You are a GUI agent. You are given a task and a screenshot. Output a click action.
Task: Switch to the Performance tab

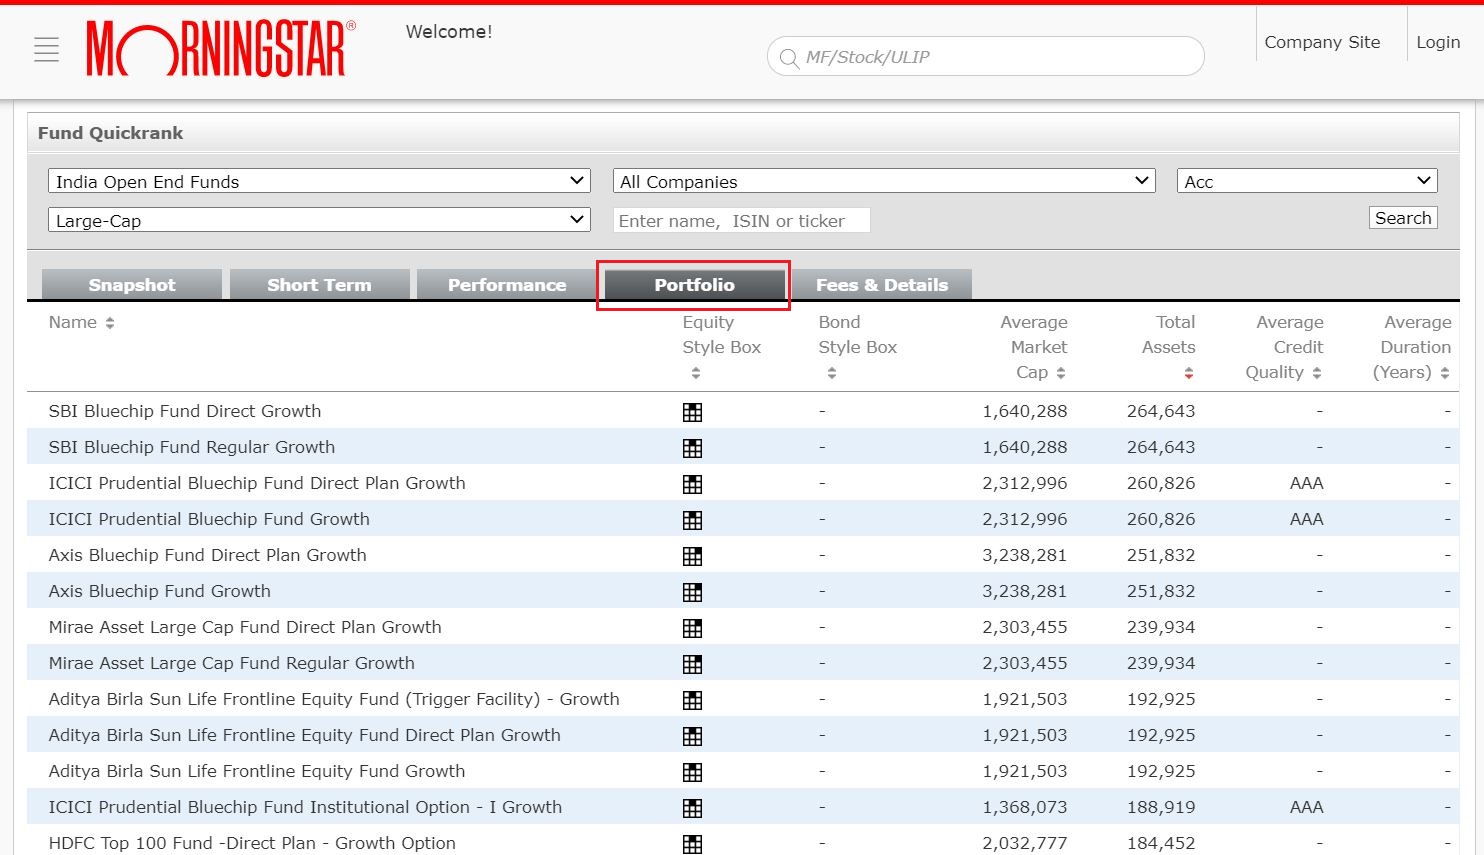[506, 285]
